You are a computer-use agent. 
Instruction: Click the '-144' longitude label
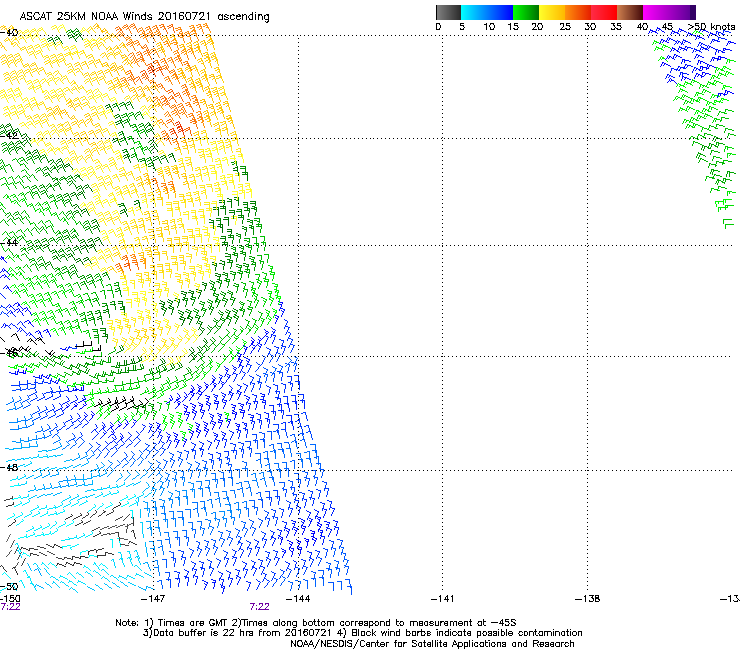tap(298, 599)
